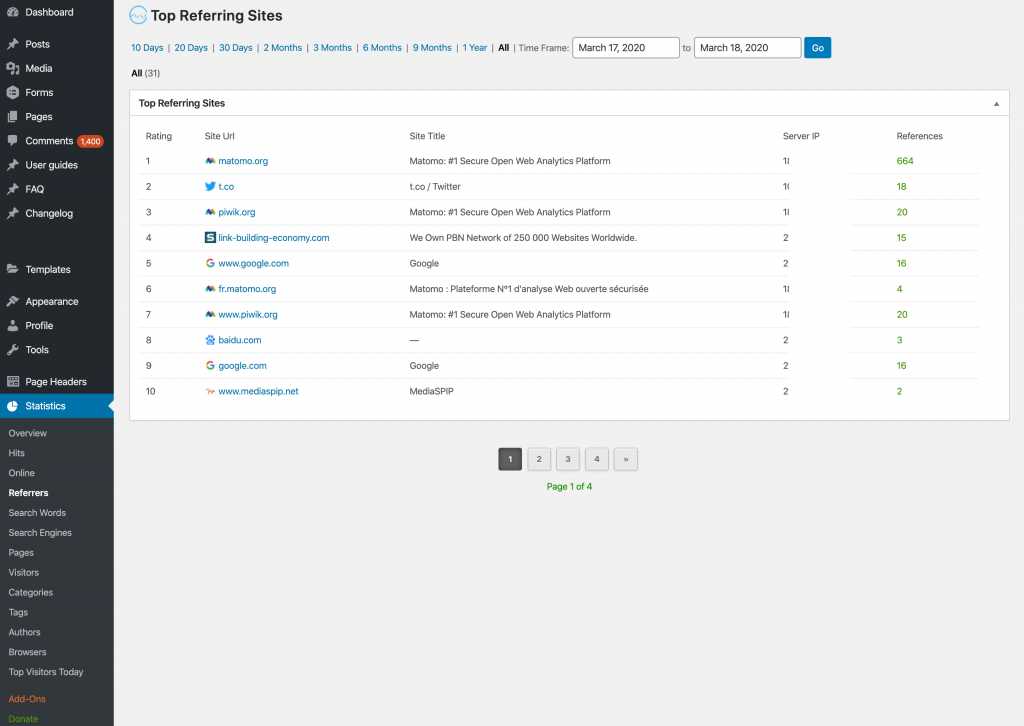The height and width of the screenshot is (726, 1024).
Task: Click the pin icon beside User guides
Action: click(12, 165)
